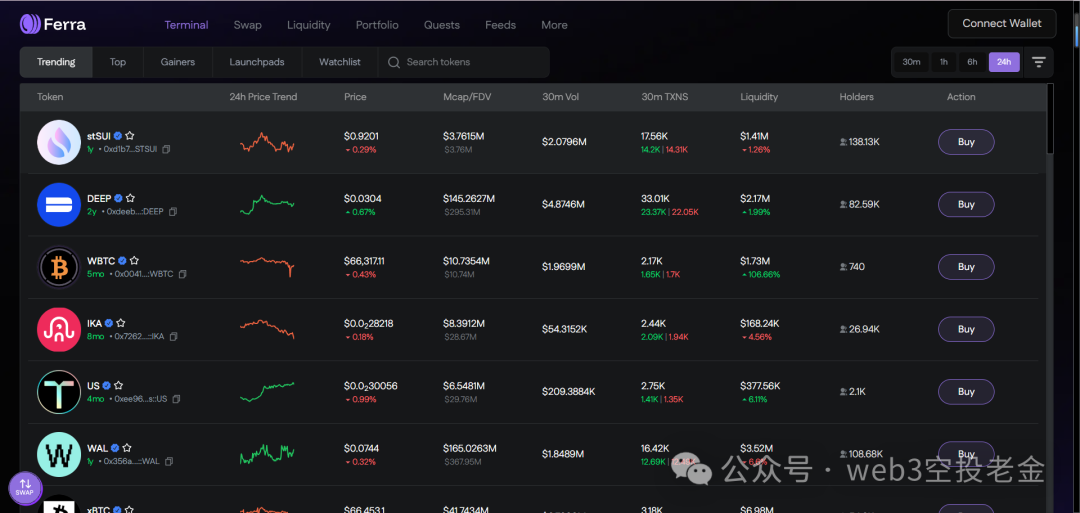
Task: Switch to the Top tab
Action: (x=118, y=62)
